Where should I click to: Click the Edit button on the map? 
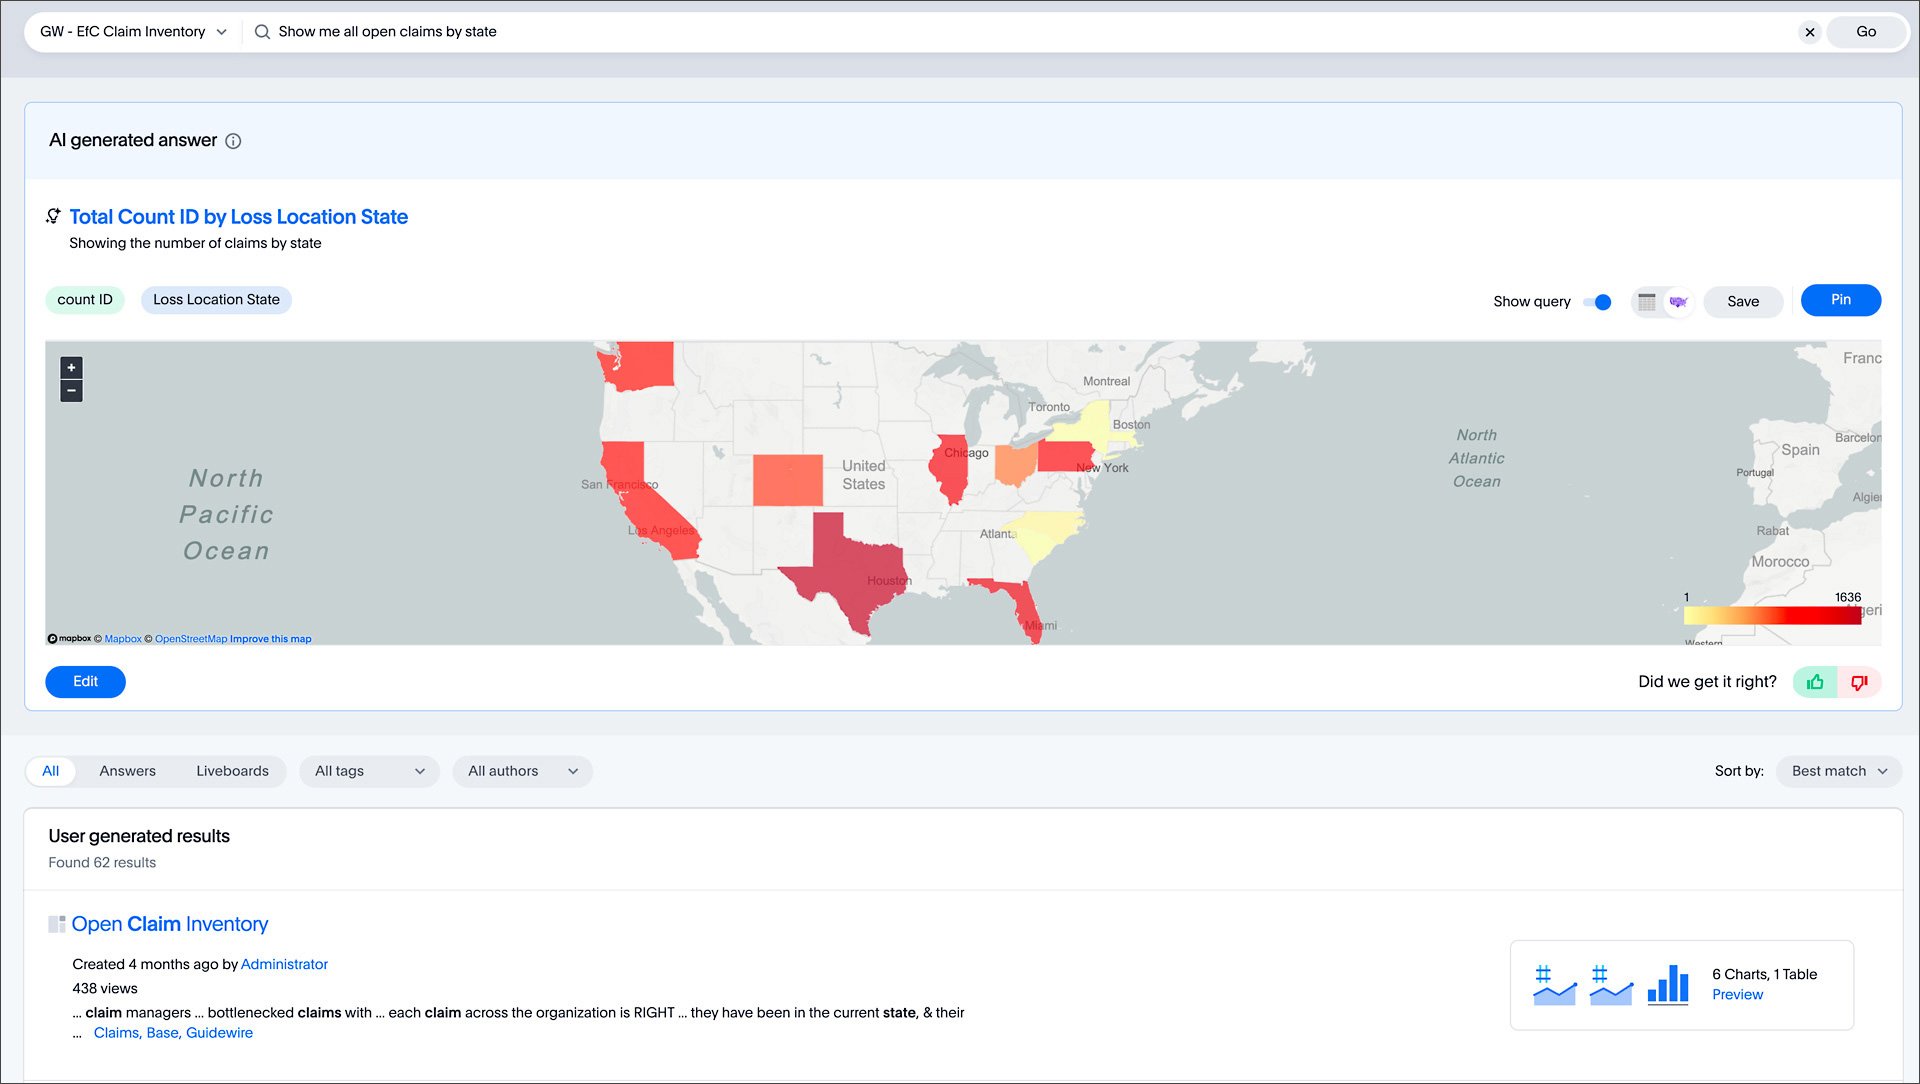[86, 680]
